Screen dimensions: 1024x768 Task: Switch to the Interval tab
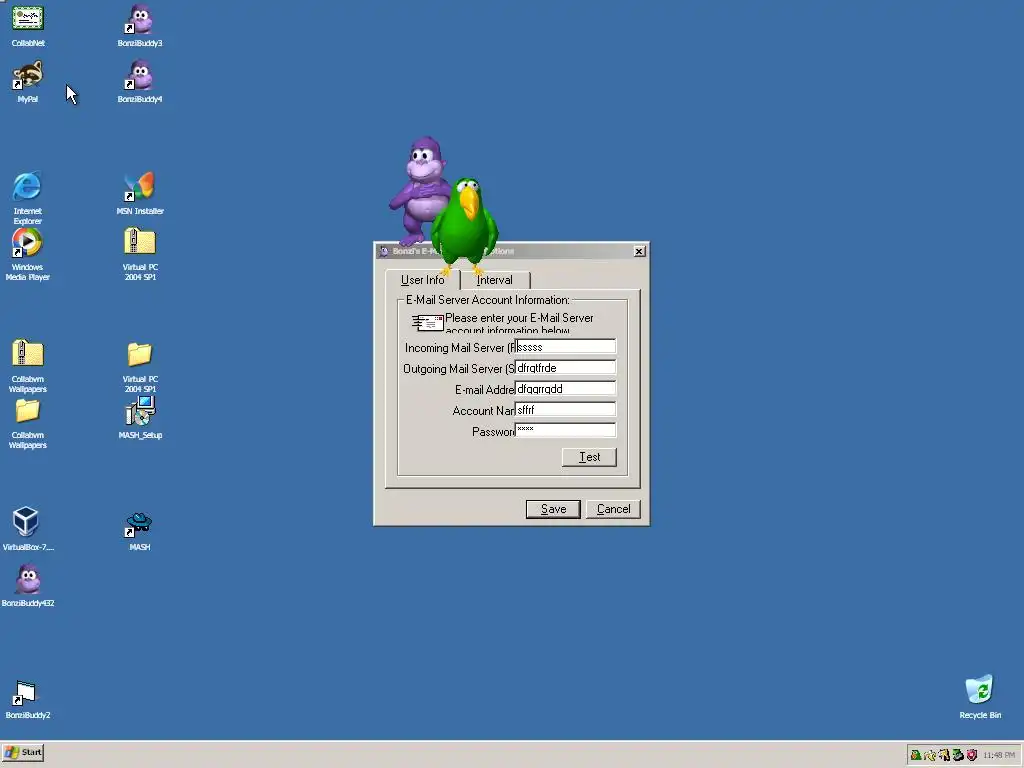(x=494, y=280)
